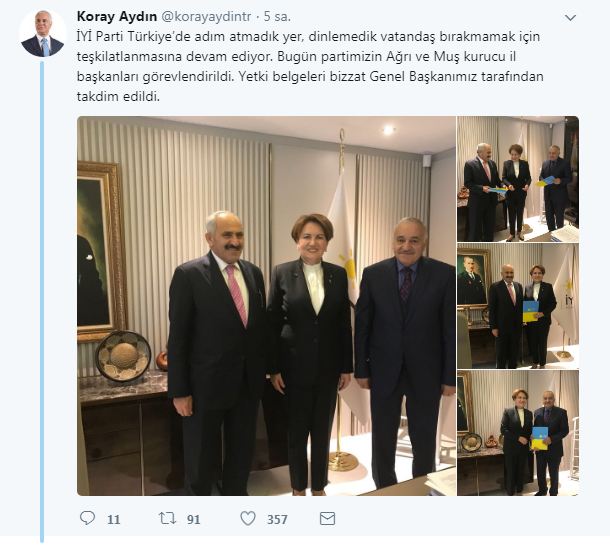The image size is (610, 548).
Task: Open middle-right photo with Atatürk portrait
Action: point(518,306)
